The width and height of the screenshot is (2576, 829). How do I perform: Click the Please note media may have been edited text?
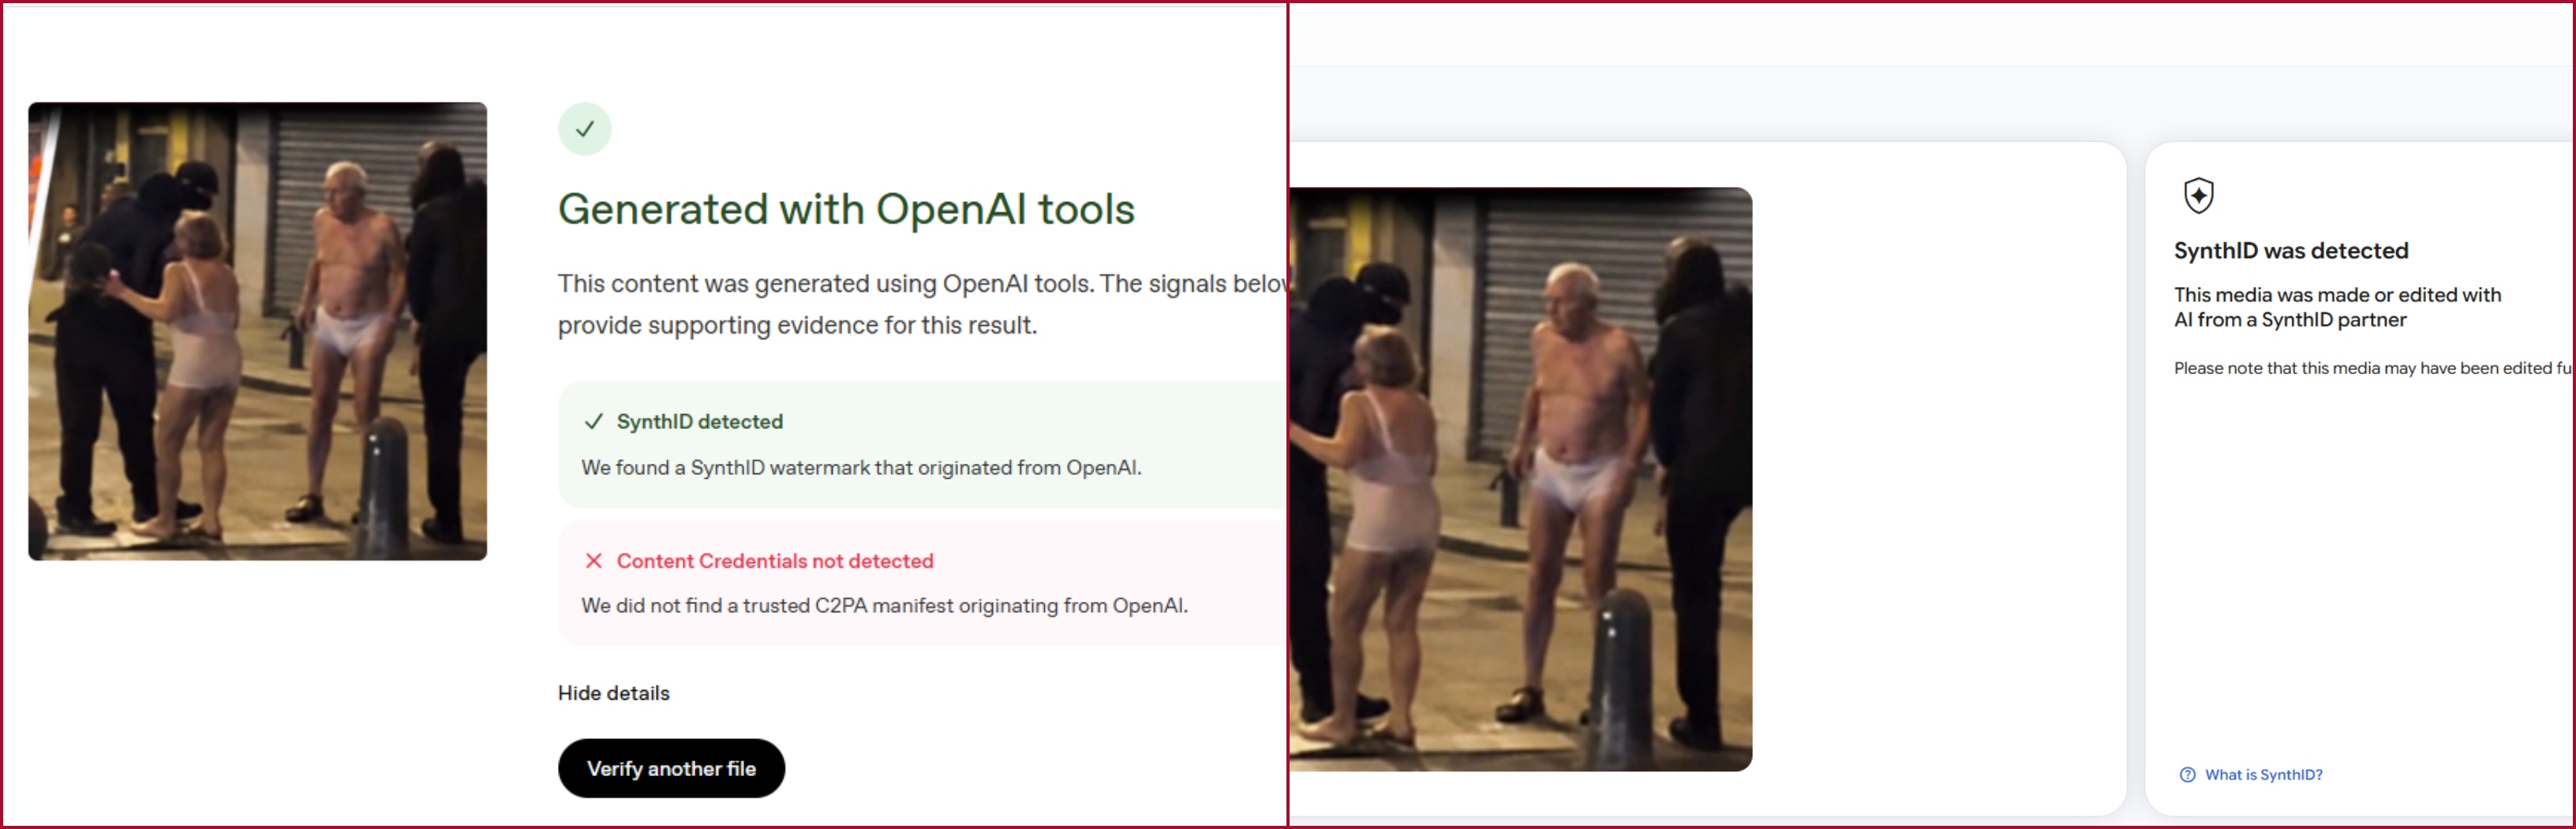pos(2372,368)
